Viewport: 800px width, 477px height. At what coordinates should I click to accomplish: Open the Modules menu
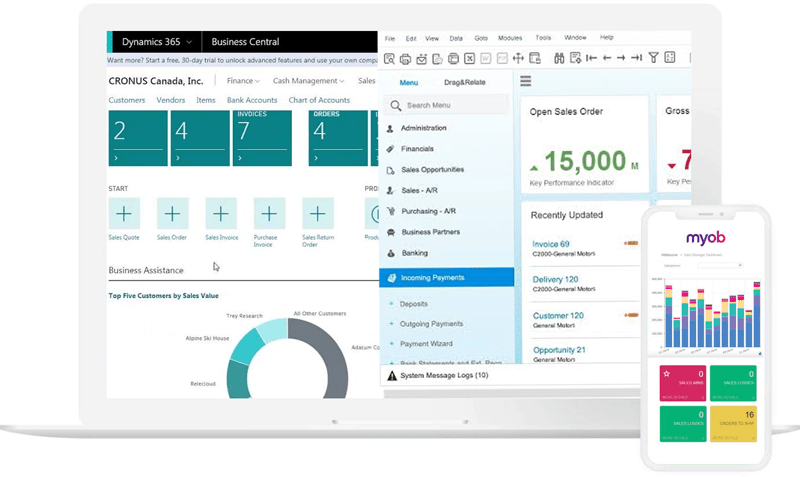tap(510, 38)
